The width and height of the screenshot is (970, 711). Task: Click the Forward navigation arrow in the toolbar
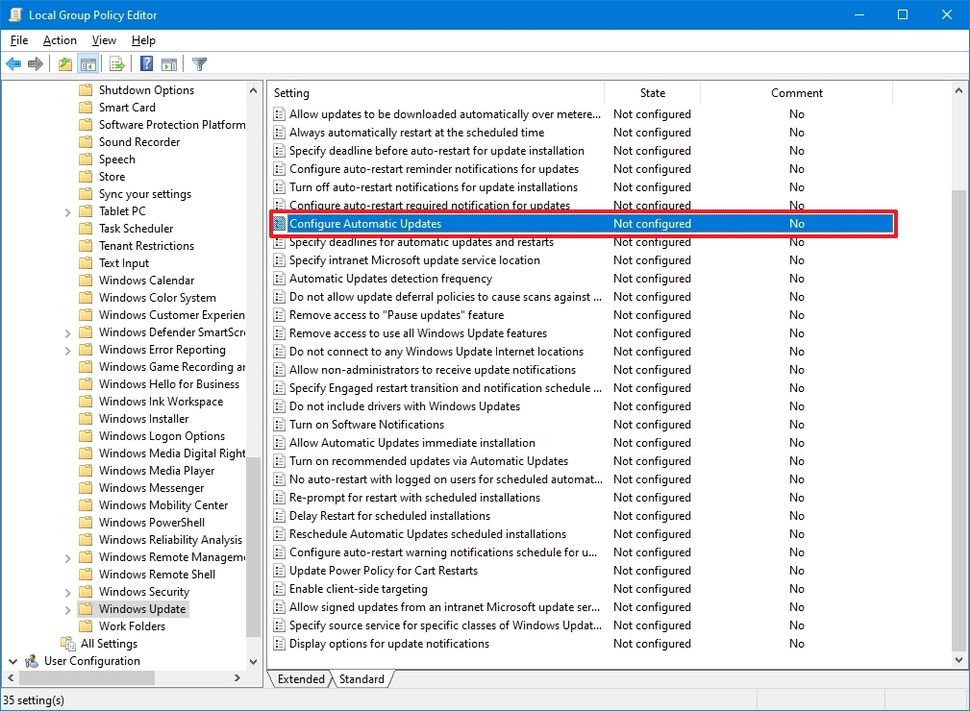pyautogui.click(x=37, y=63)
